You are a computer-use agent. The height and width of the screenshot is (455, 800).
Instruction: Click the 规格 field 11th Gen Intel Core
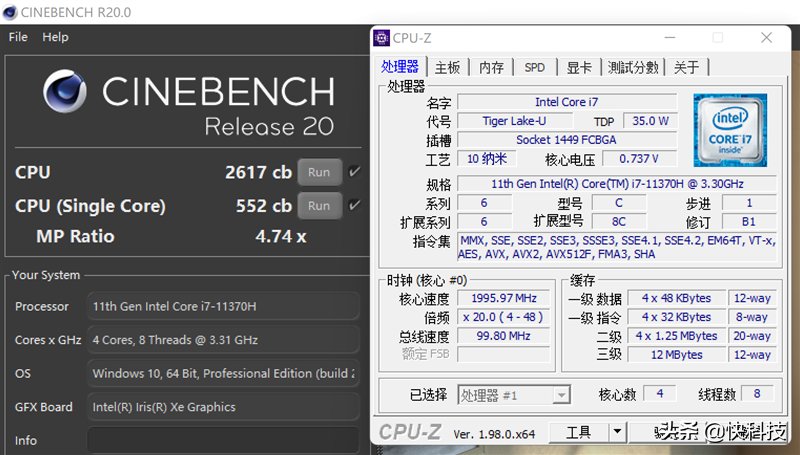(617, 184)
